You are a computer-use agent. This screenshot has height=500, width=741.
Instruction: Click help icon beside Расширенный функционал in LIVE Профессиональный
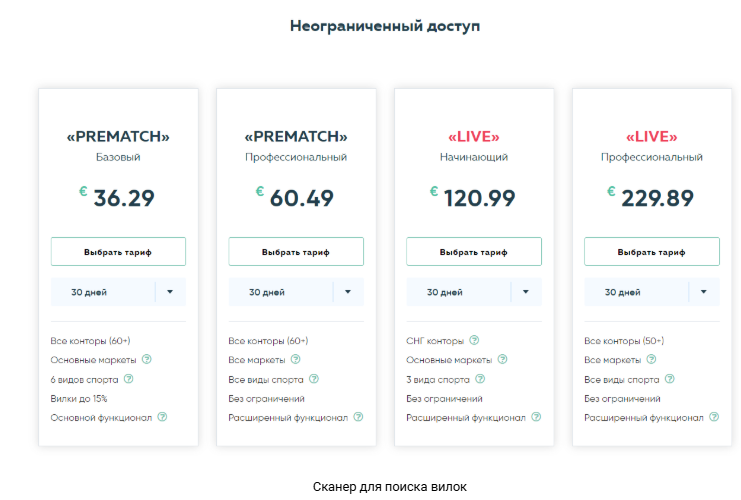(714, 417)
